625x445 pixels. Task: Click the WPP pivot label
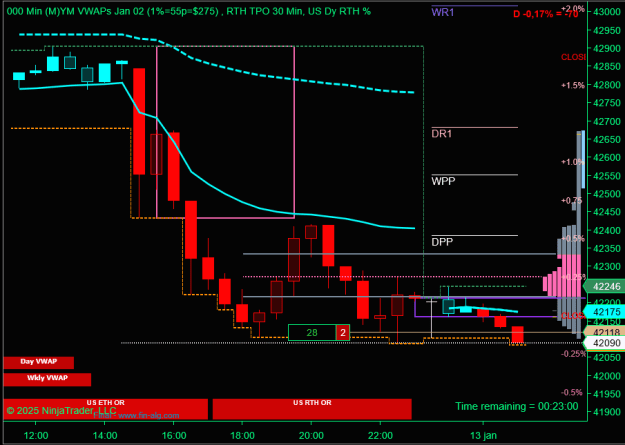443,181
